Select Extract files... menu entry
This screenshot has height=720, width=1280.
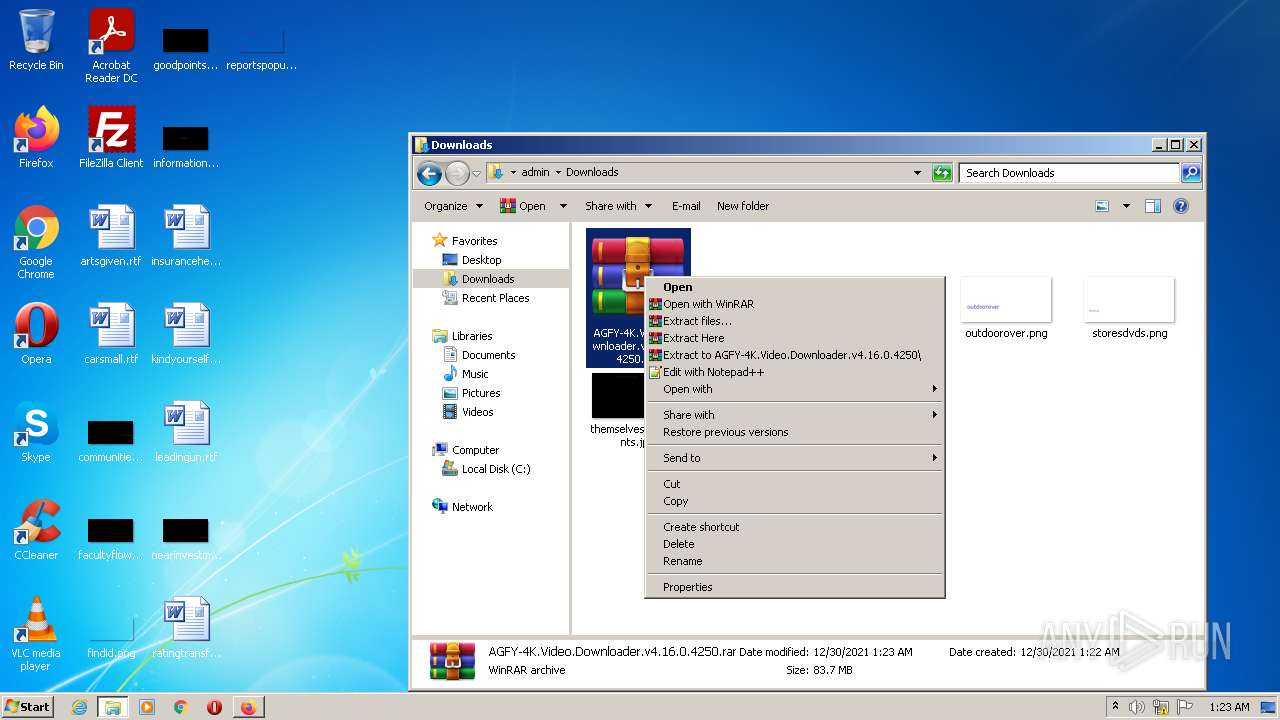click(x=795, y=321)
